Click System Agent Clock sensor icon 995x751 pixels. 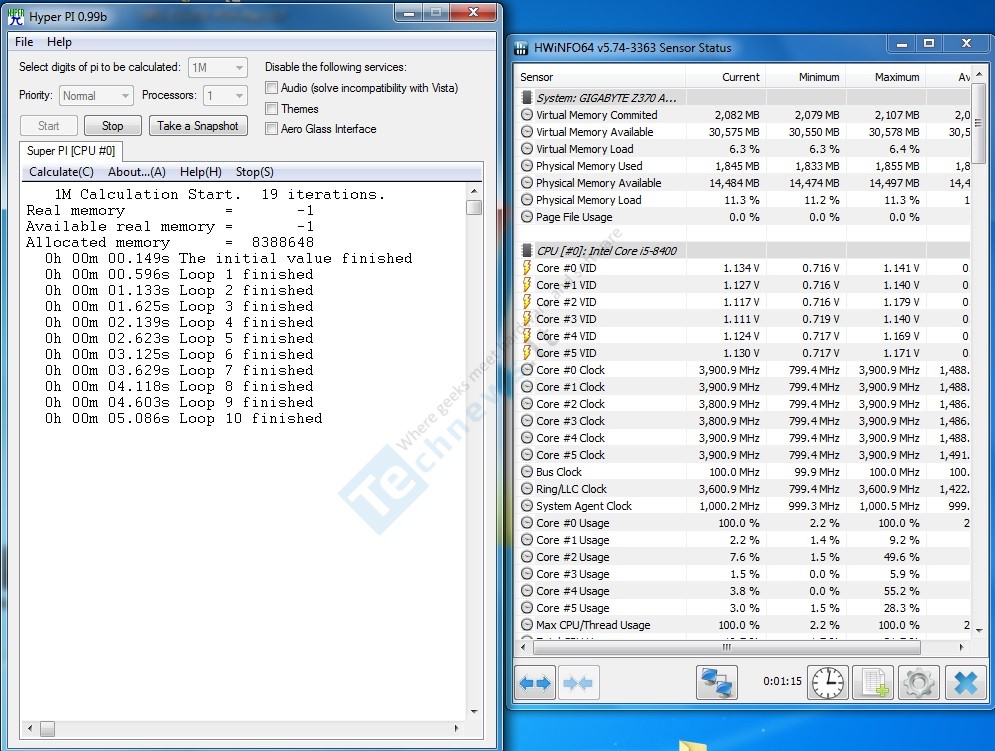pos(527,506)
